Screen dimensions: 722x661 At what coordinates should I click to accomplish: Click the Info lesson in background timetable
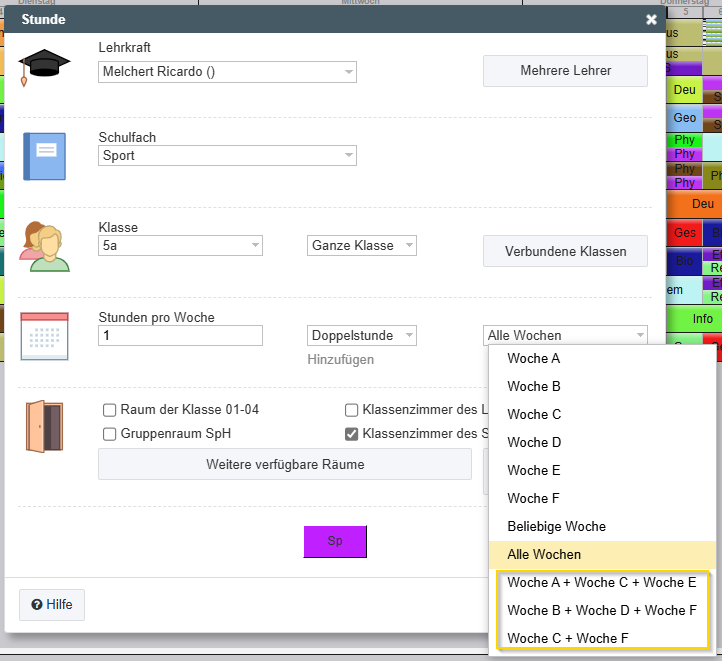[694, 319]
